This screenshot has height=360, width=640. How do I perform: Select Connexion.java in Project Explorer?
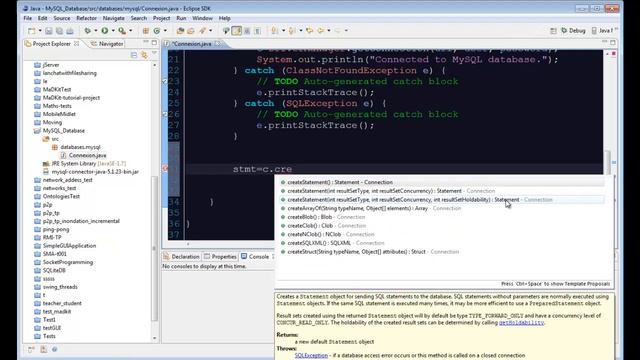tap(87, 156)
